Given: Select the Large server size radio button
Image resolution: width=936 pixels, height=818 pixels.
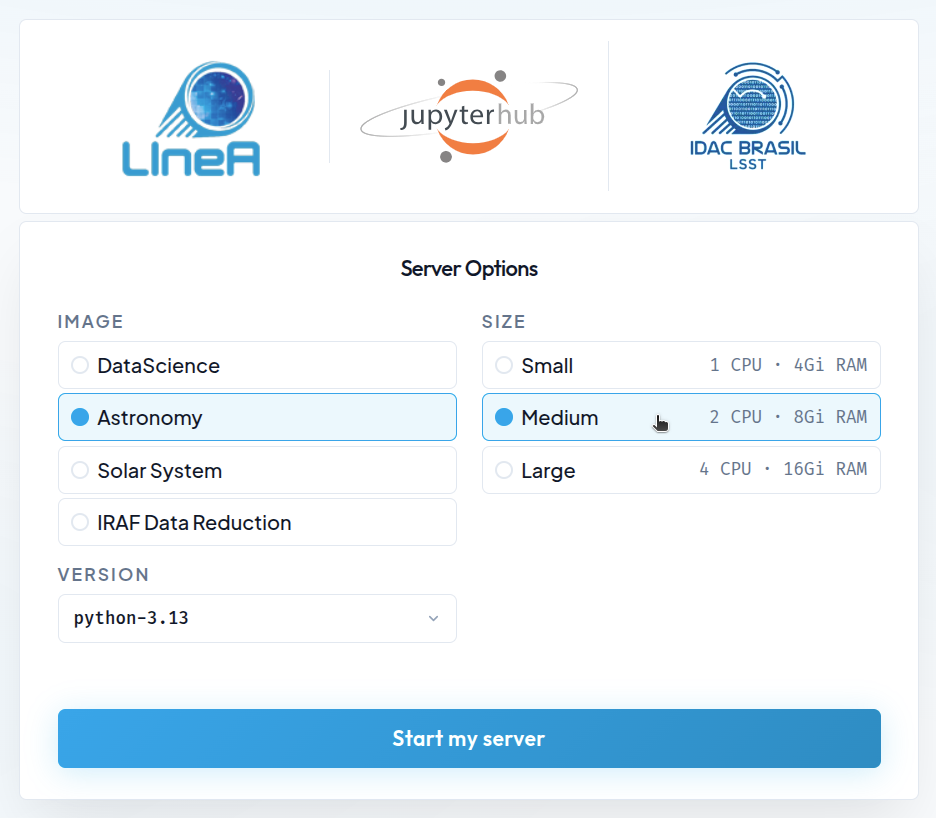Looking at the screenshot, I should tap(505, 470).
